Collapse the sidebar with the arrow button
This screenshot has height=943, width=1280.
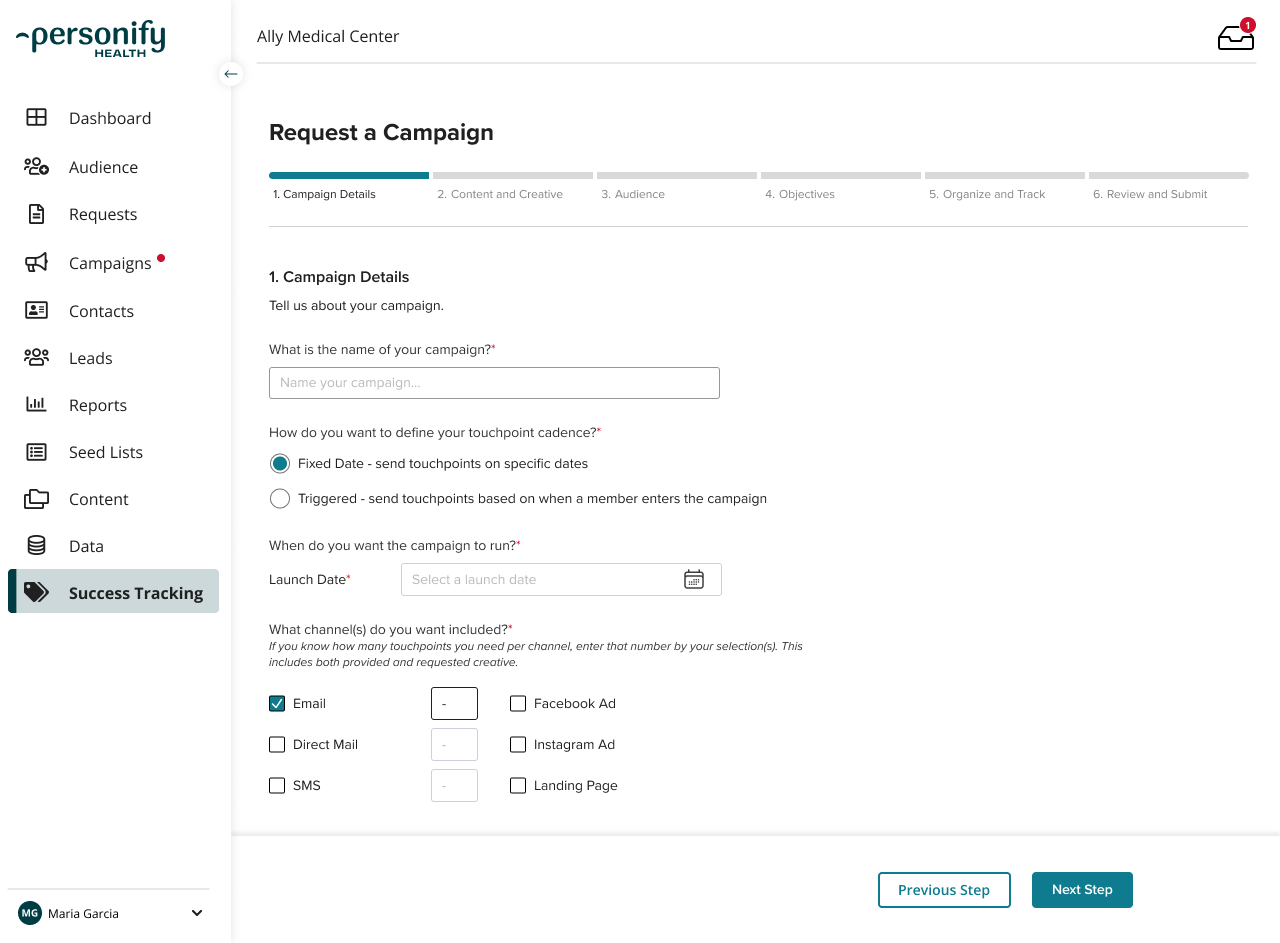[x=231, y=73]
